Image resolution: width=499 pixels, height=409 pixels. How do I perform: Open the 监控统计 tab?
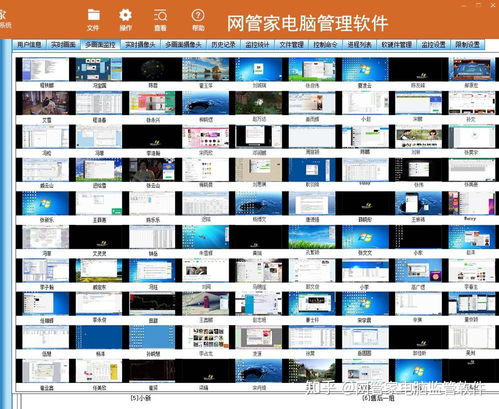tap(257, 44)
